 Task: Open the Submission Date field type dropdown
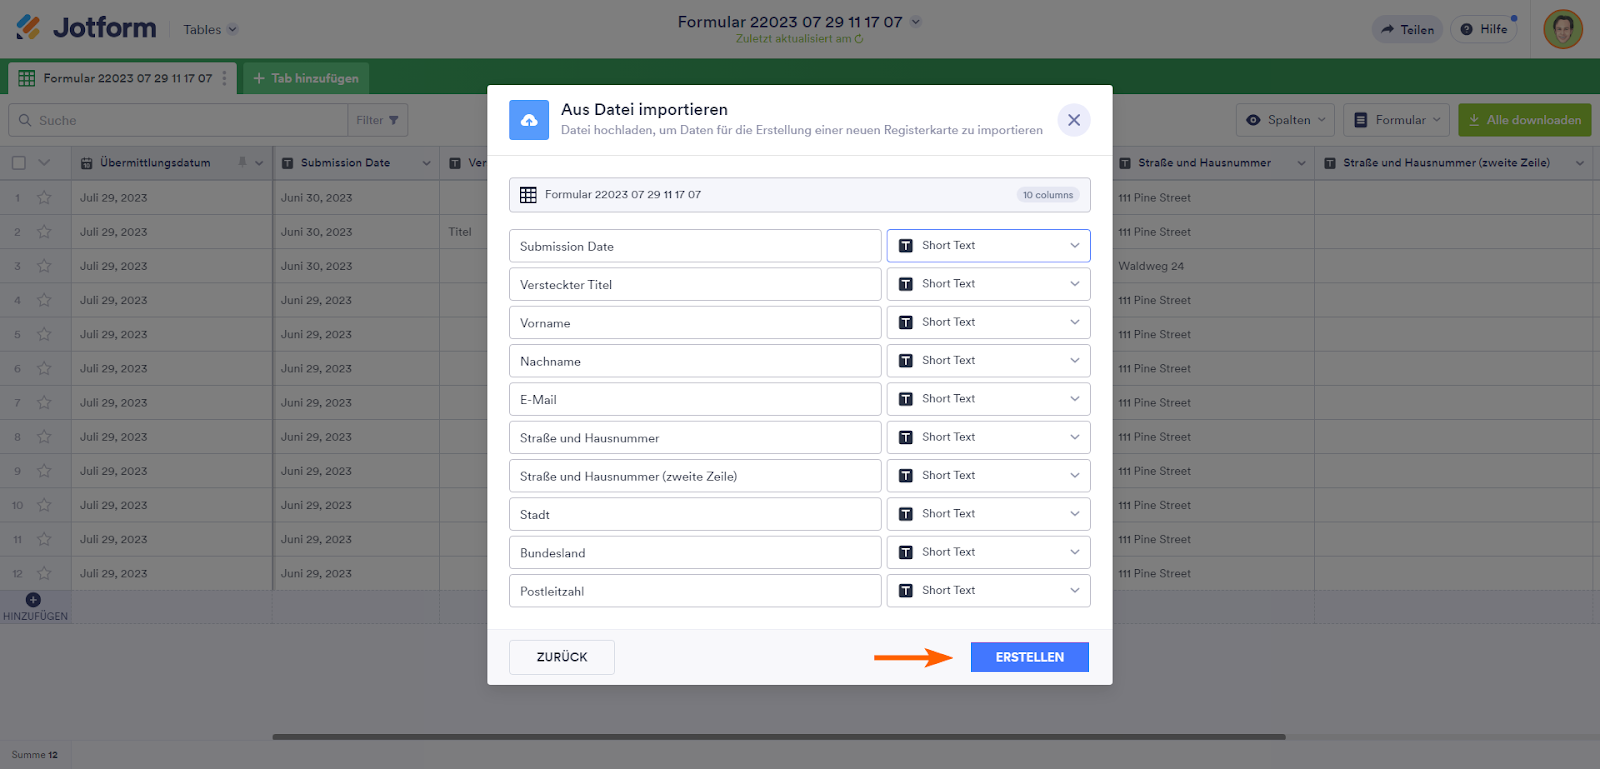point(988,246)
